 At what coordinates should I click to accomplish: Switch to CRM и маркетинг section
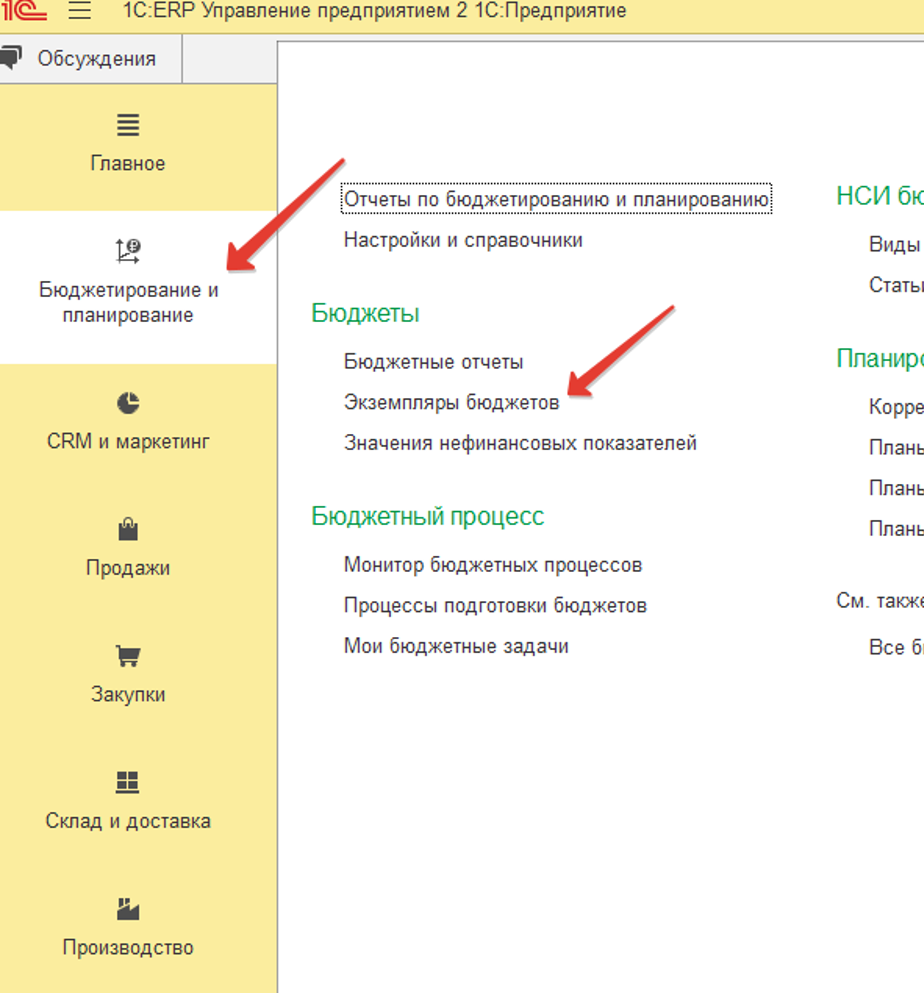(128, 441)
